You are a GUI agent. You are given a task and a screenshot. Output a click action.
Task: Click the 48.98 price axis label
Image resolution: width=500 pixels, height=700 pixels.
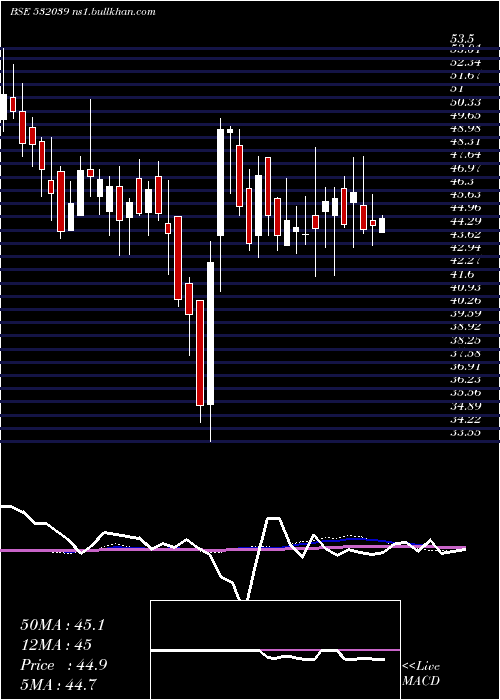[466, 129]
